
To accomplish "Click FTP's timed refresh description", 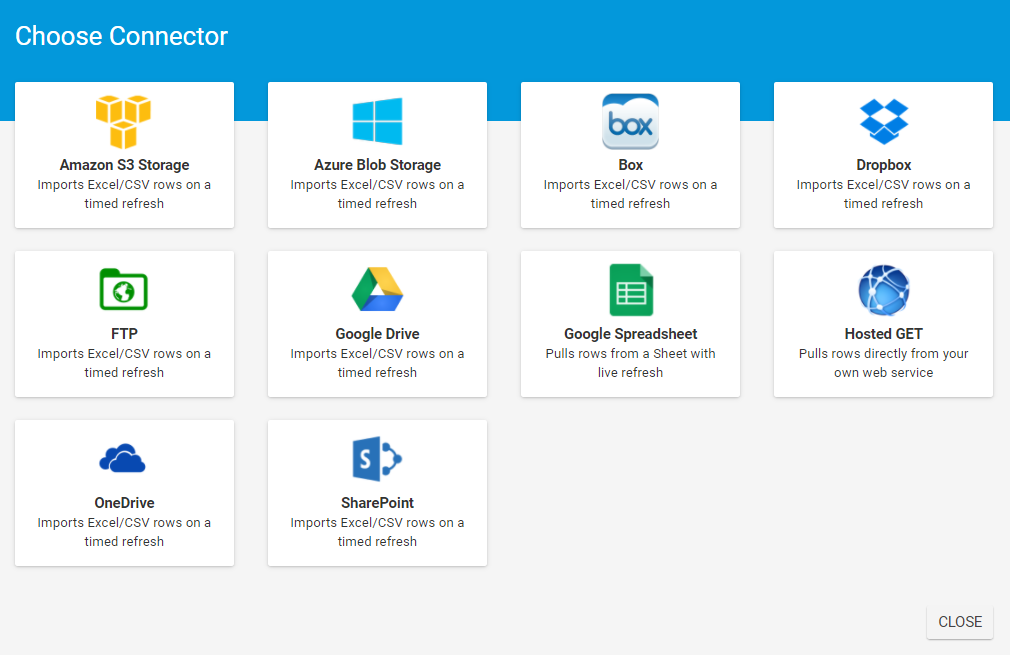I will coord(124,363).
